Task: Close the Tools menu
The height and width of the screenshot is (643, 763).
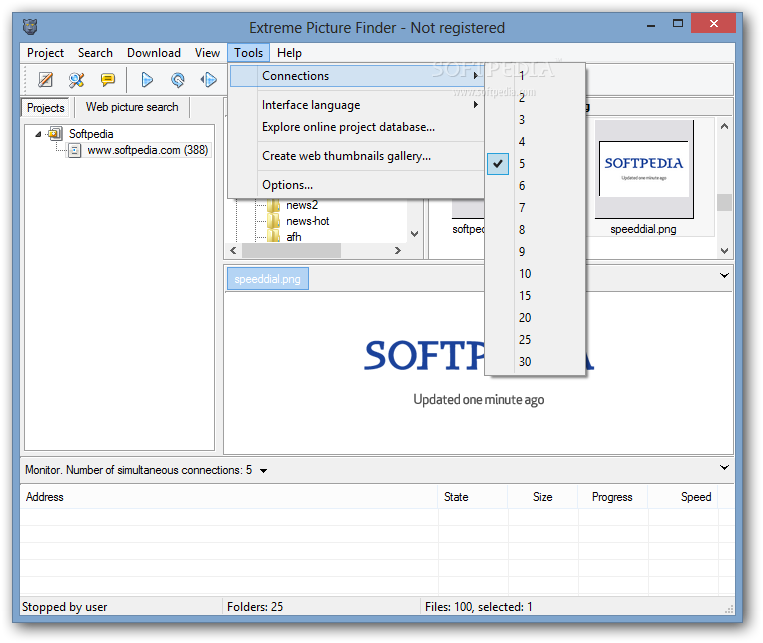Action: click(x=248, y=53)
